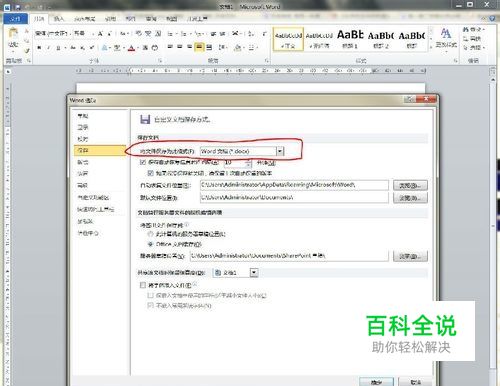Viewport: 500px width, 386px height.
Task: Open the font size dropdown
Action: click(93, 34)
